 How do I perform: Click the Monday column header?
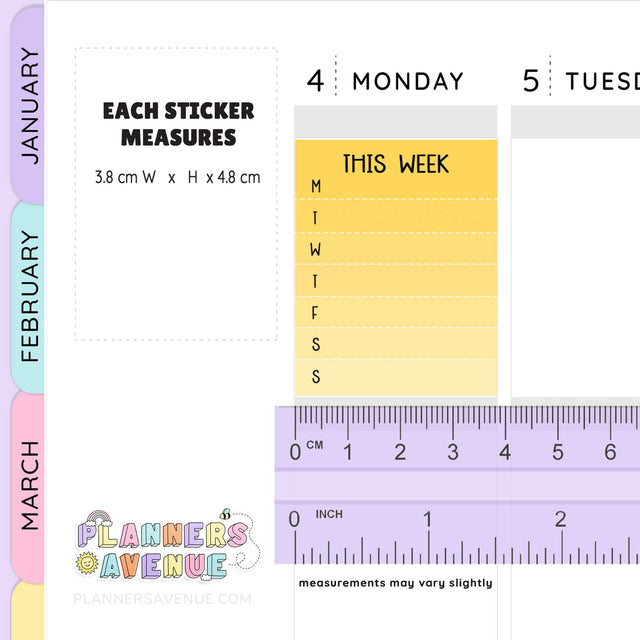click(408, 81)
